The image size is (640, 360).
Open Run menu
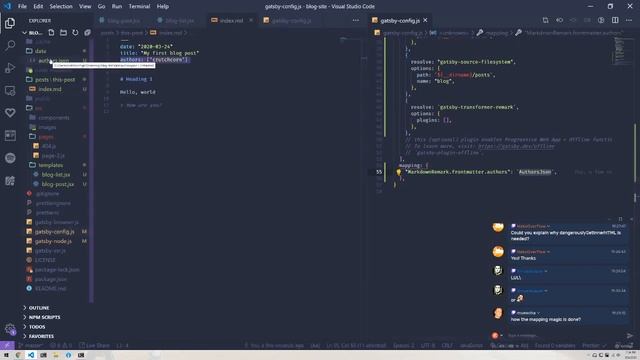coord(117,6)
